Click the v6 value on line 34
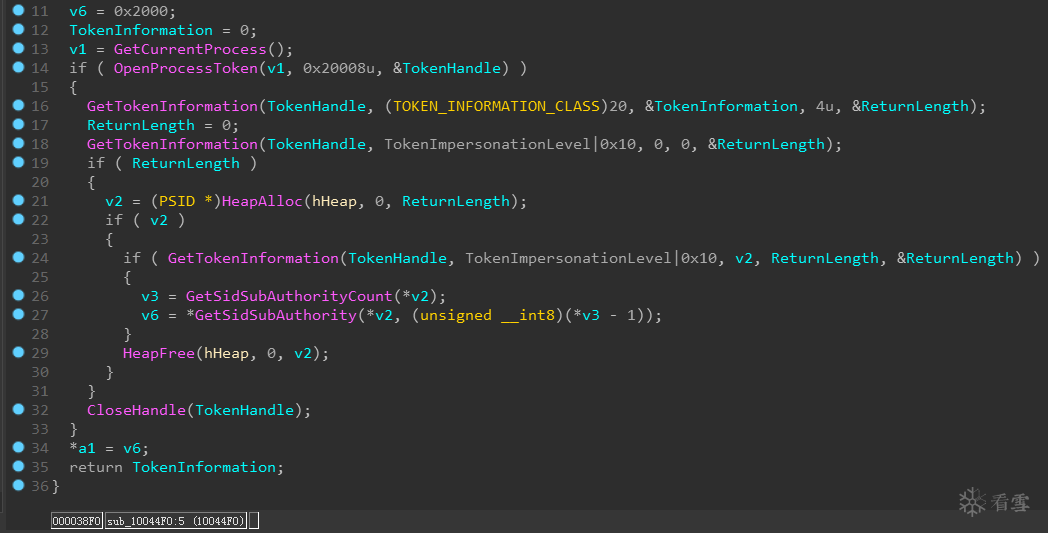 pos(132,448)
